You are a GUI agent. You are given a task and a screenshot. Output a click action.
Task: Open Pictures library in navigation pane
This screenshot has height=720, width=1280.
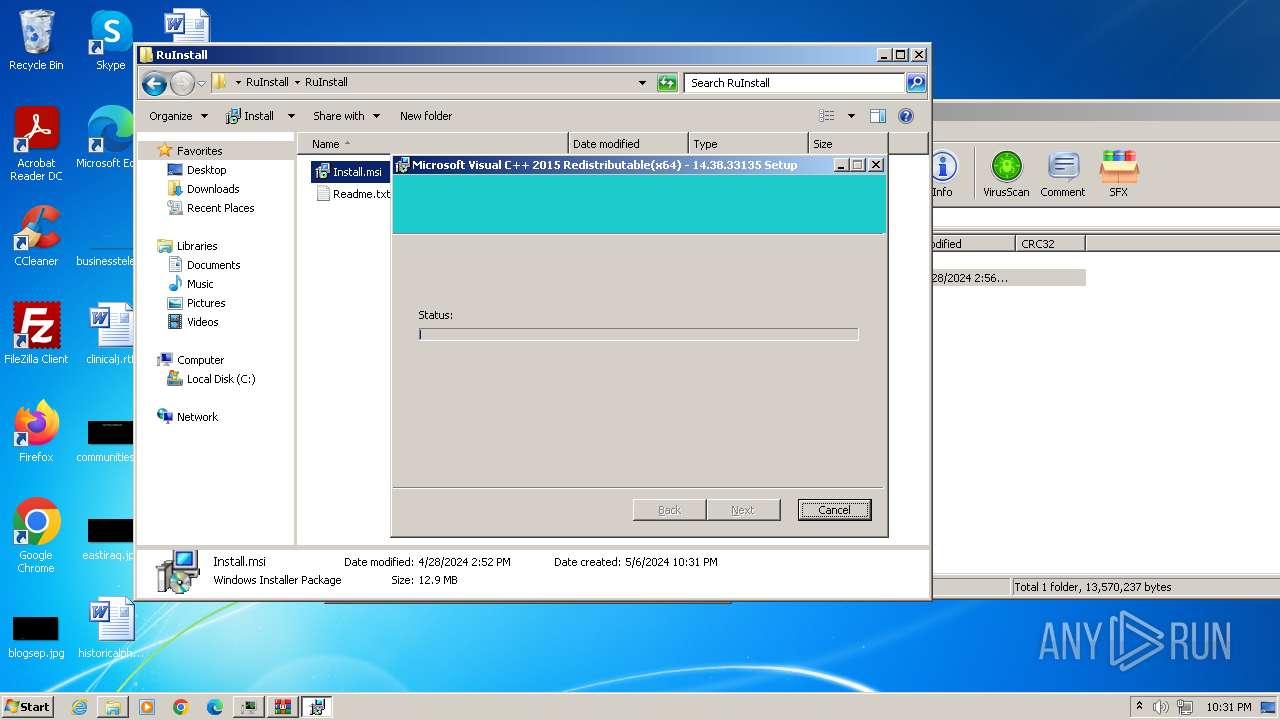coord(206,303)
